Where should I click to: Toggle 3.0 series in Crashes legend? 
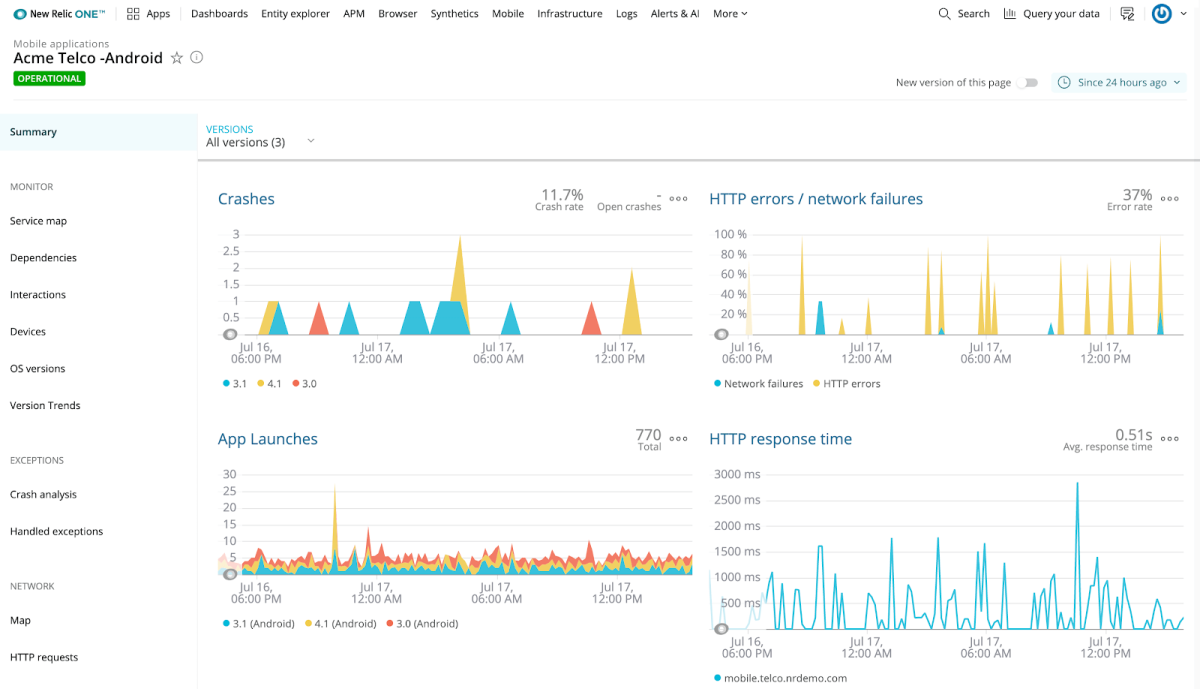(305, 384)
